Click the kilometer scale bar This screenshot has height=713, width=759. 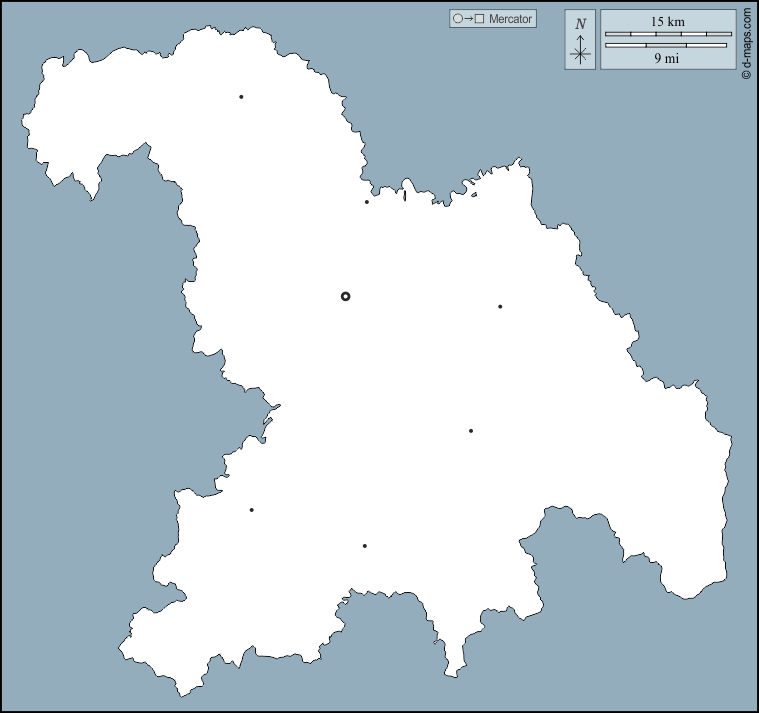coord(668,34)
